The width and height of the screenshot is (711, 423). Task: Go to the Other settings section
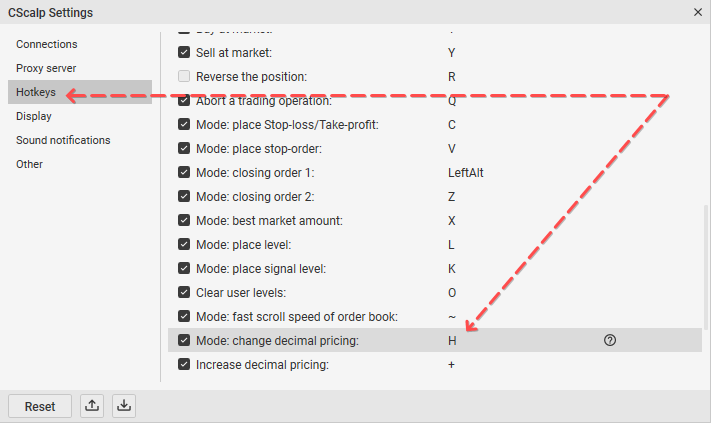click(x=29, y=164)
